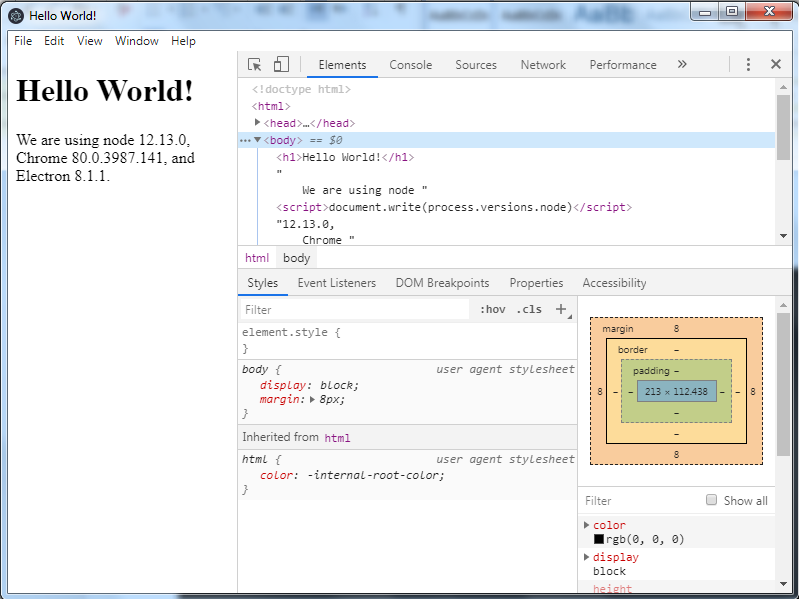Click the box model margin label

pyautogui.click(x=618, y=329)
